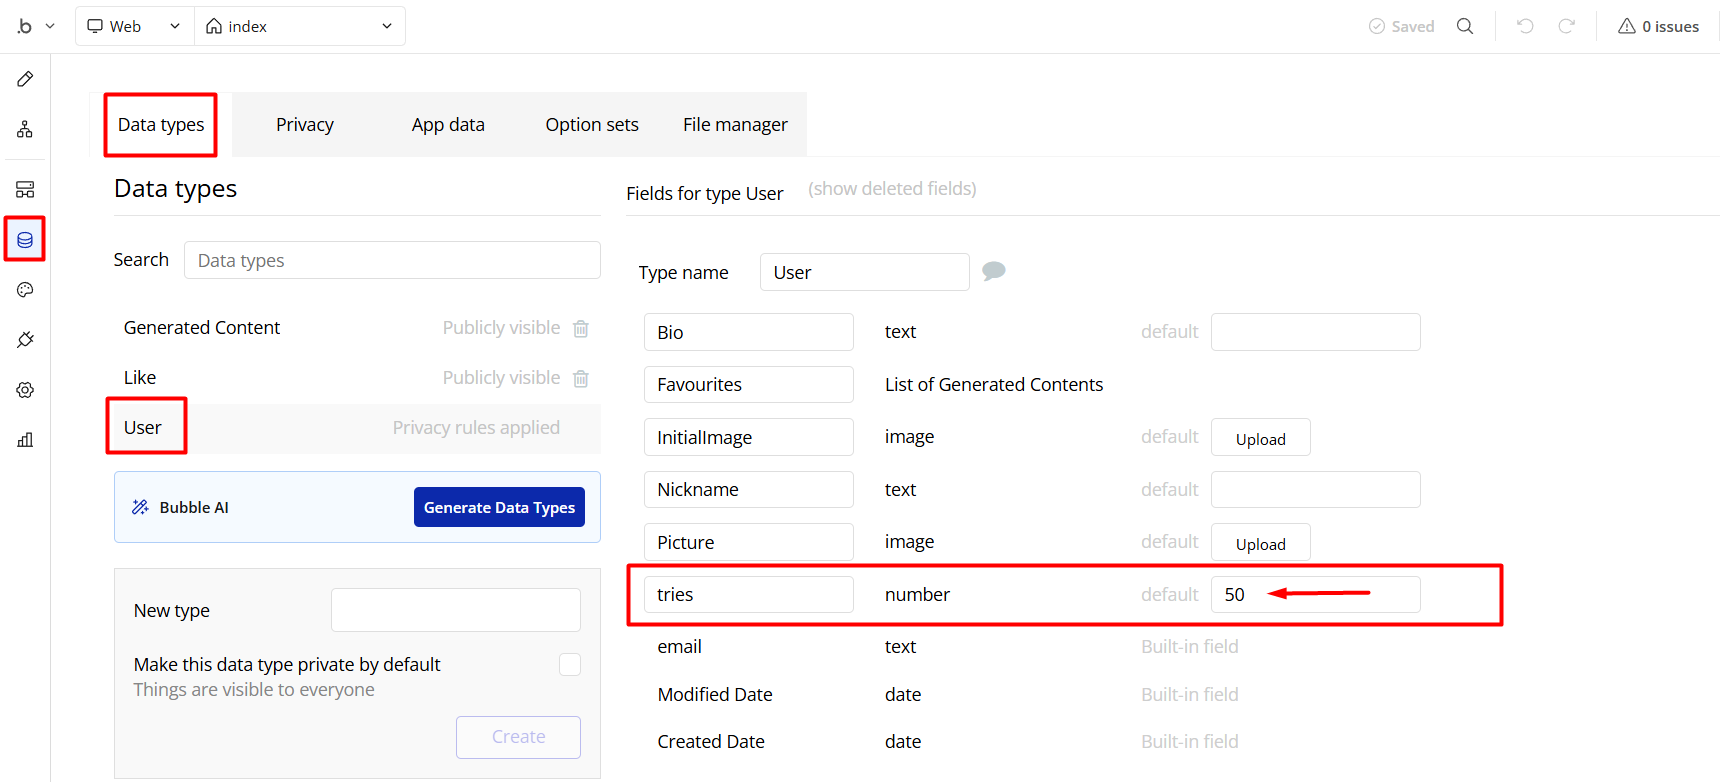1720x782 pixels.
Task: Click the search magnifier in top bar
Action: coord(1465,26)
